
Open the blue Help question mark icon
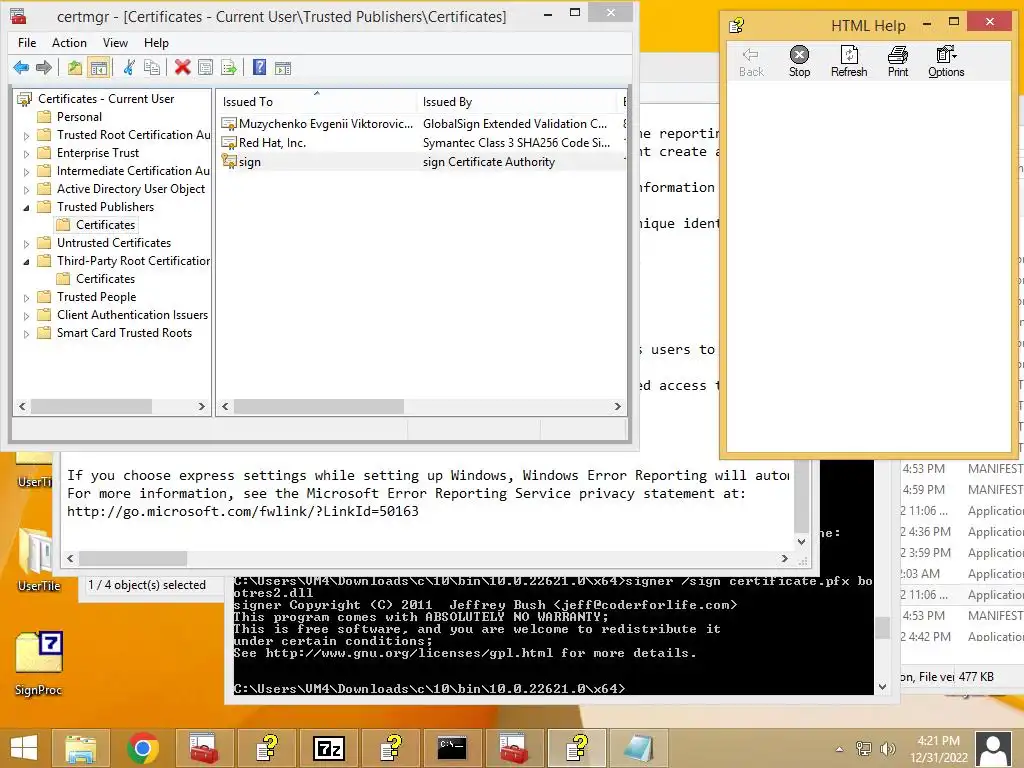click(x=259, y=67)
